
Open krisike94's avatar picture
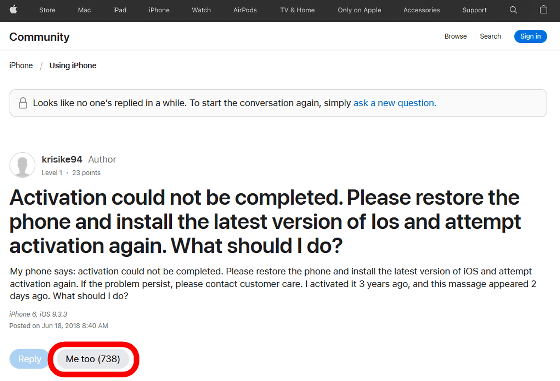[x=22, y=165]
